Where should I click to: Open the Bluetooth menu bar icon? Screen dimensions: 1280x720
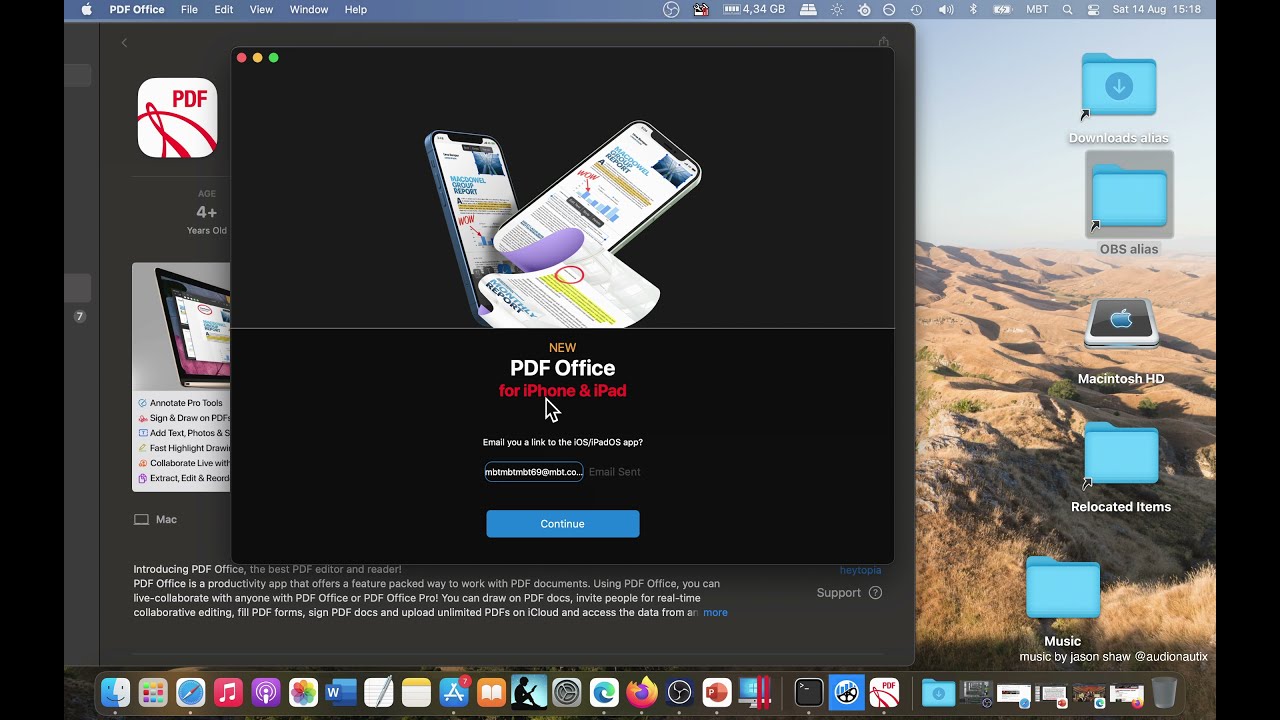click(974, 9)
